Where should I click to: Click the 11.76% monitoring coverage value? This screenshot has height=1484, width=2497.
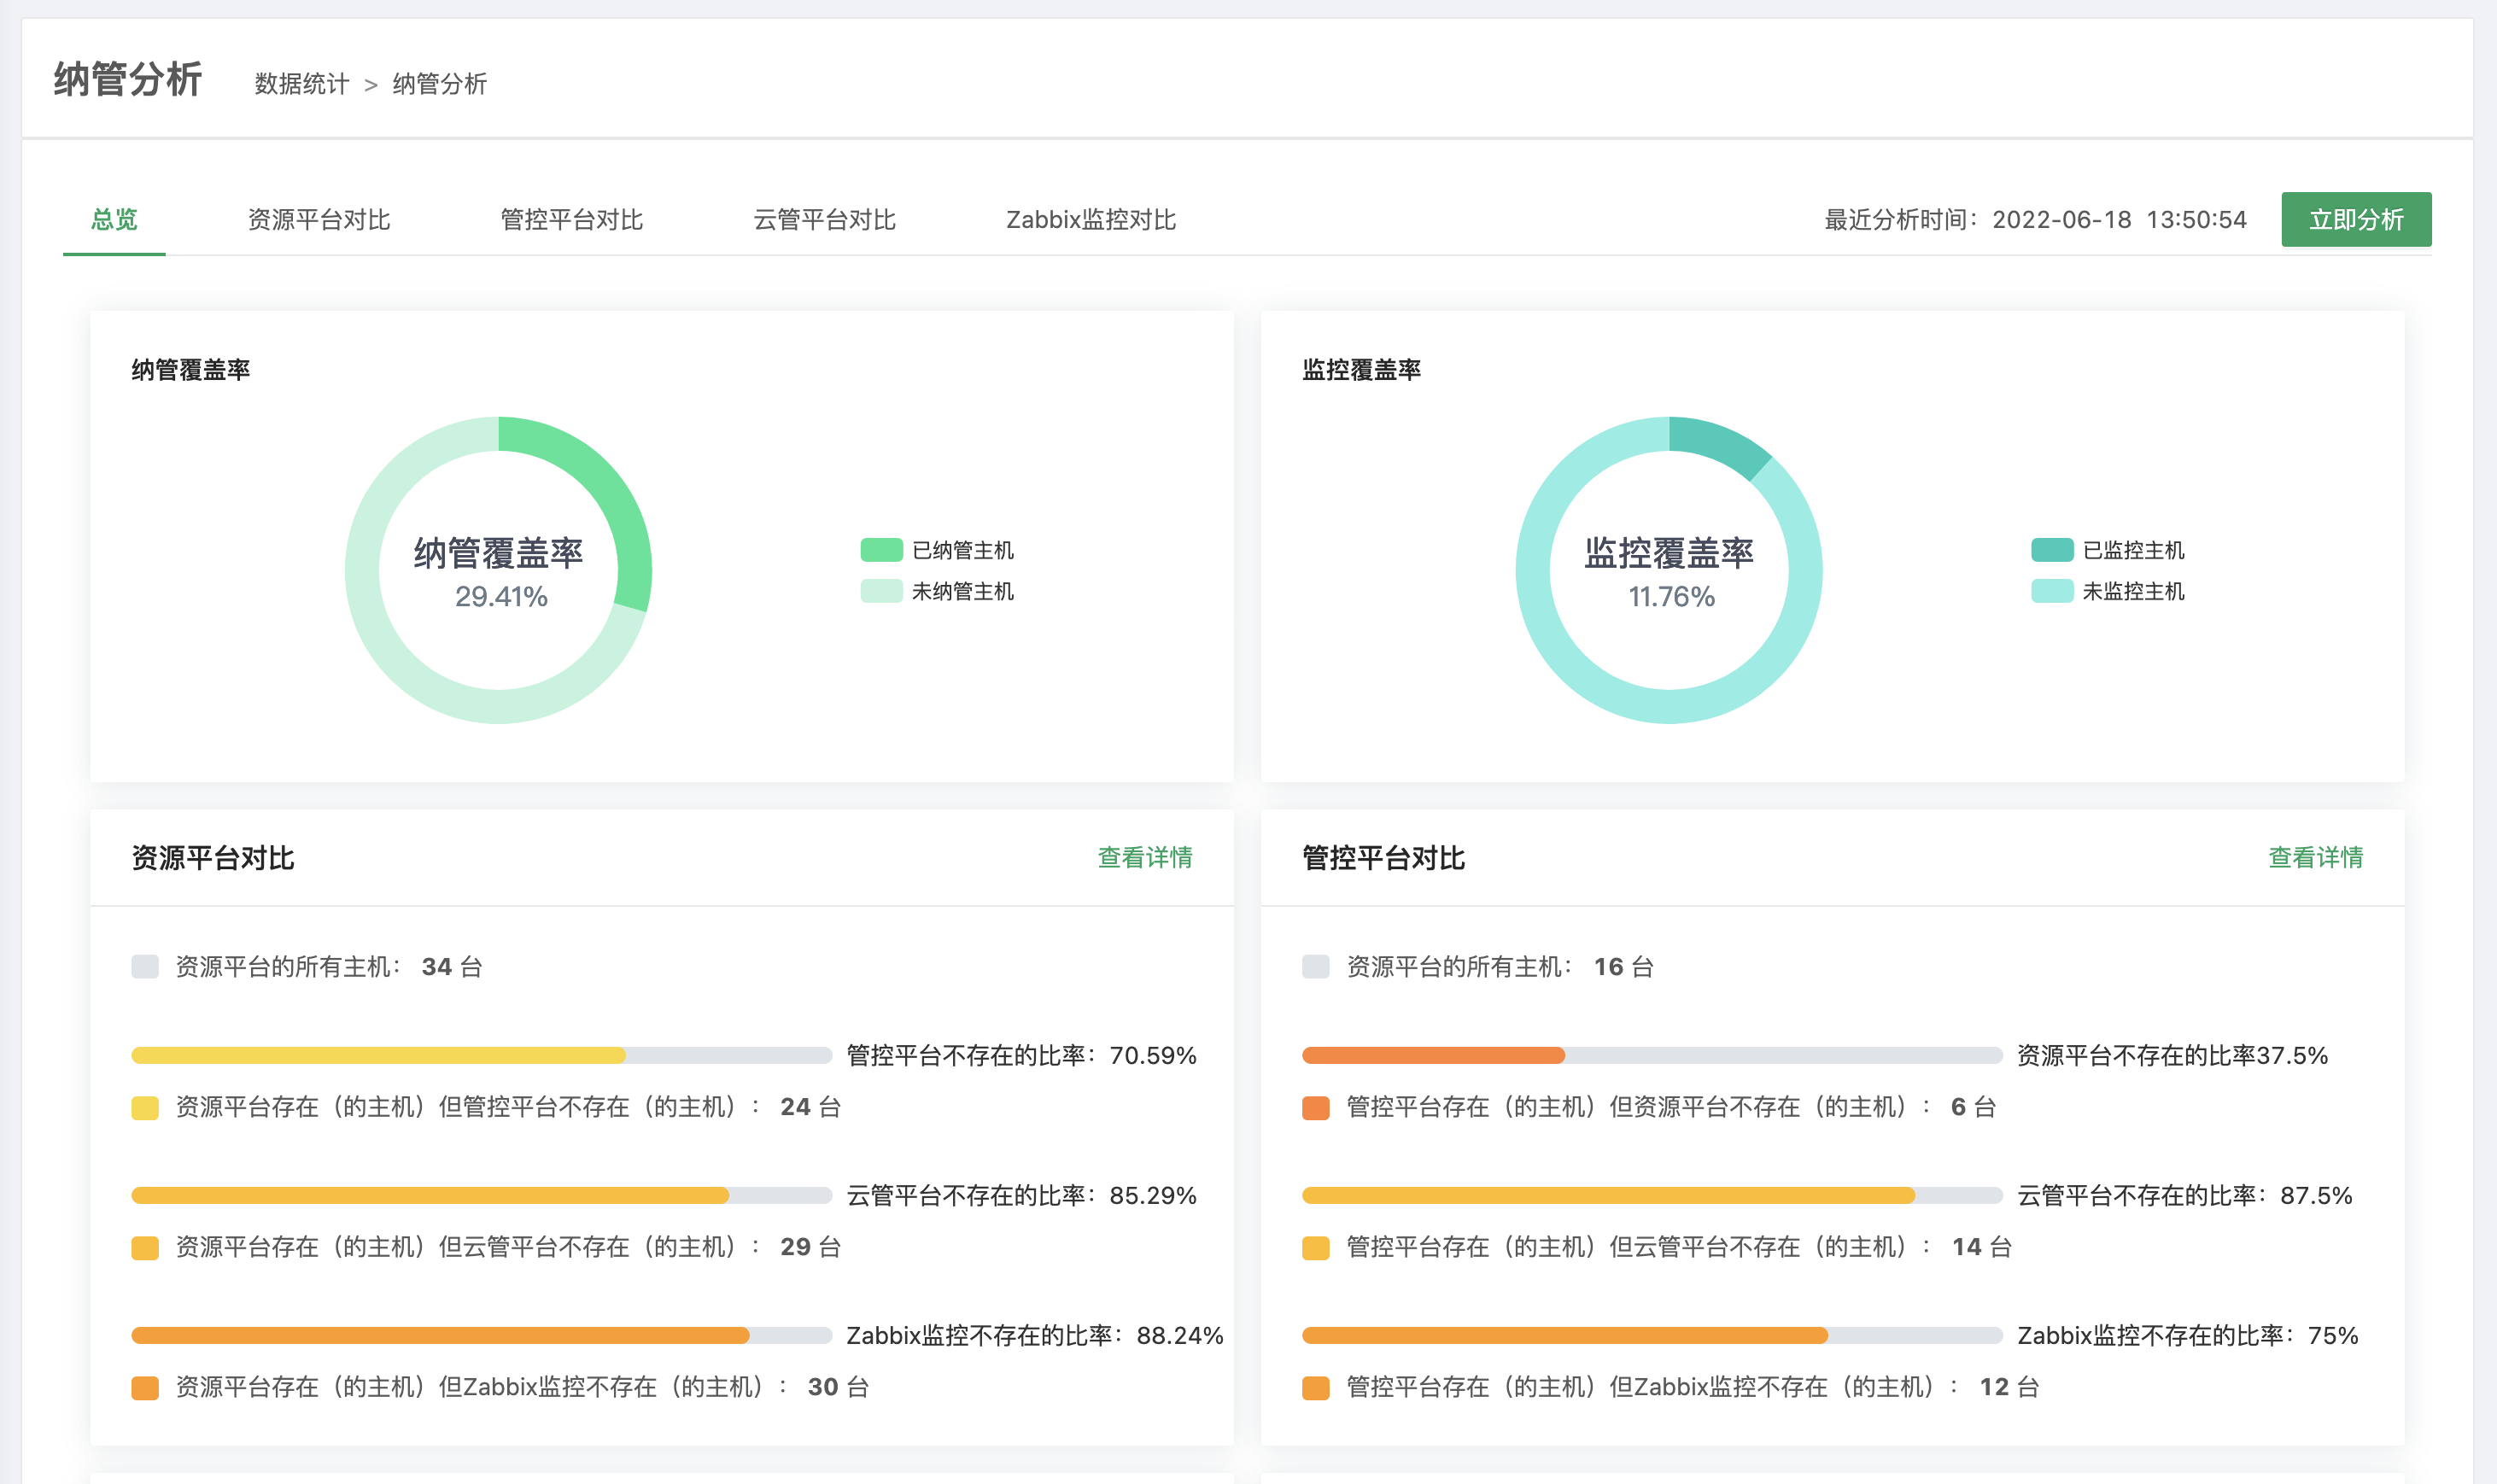pyautogui.click(x=1671, y=597)
